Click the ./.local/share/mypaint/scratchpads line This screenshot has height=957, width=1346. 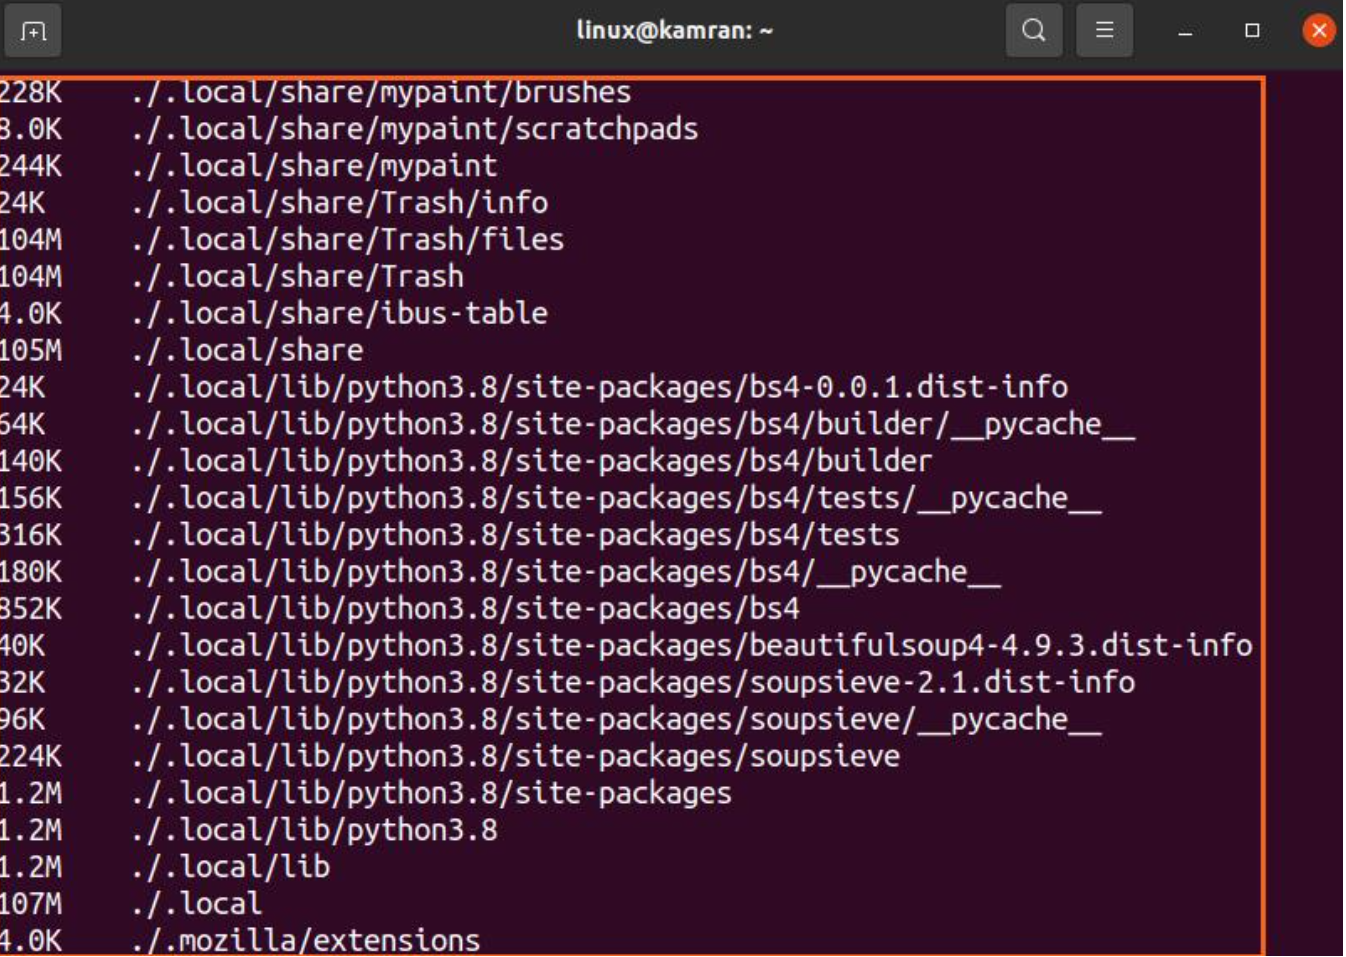tap(414, 129)
